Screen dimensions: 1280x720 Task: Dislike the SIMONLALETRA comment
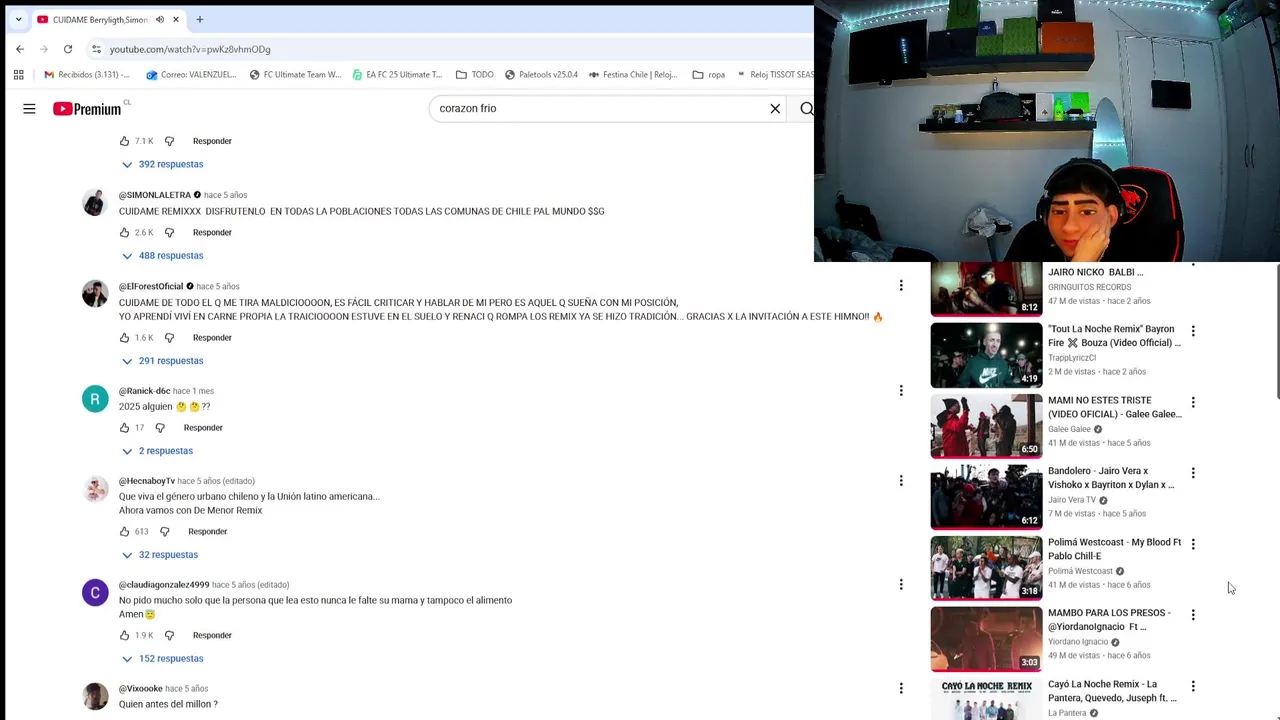coord(169,232)
